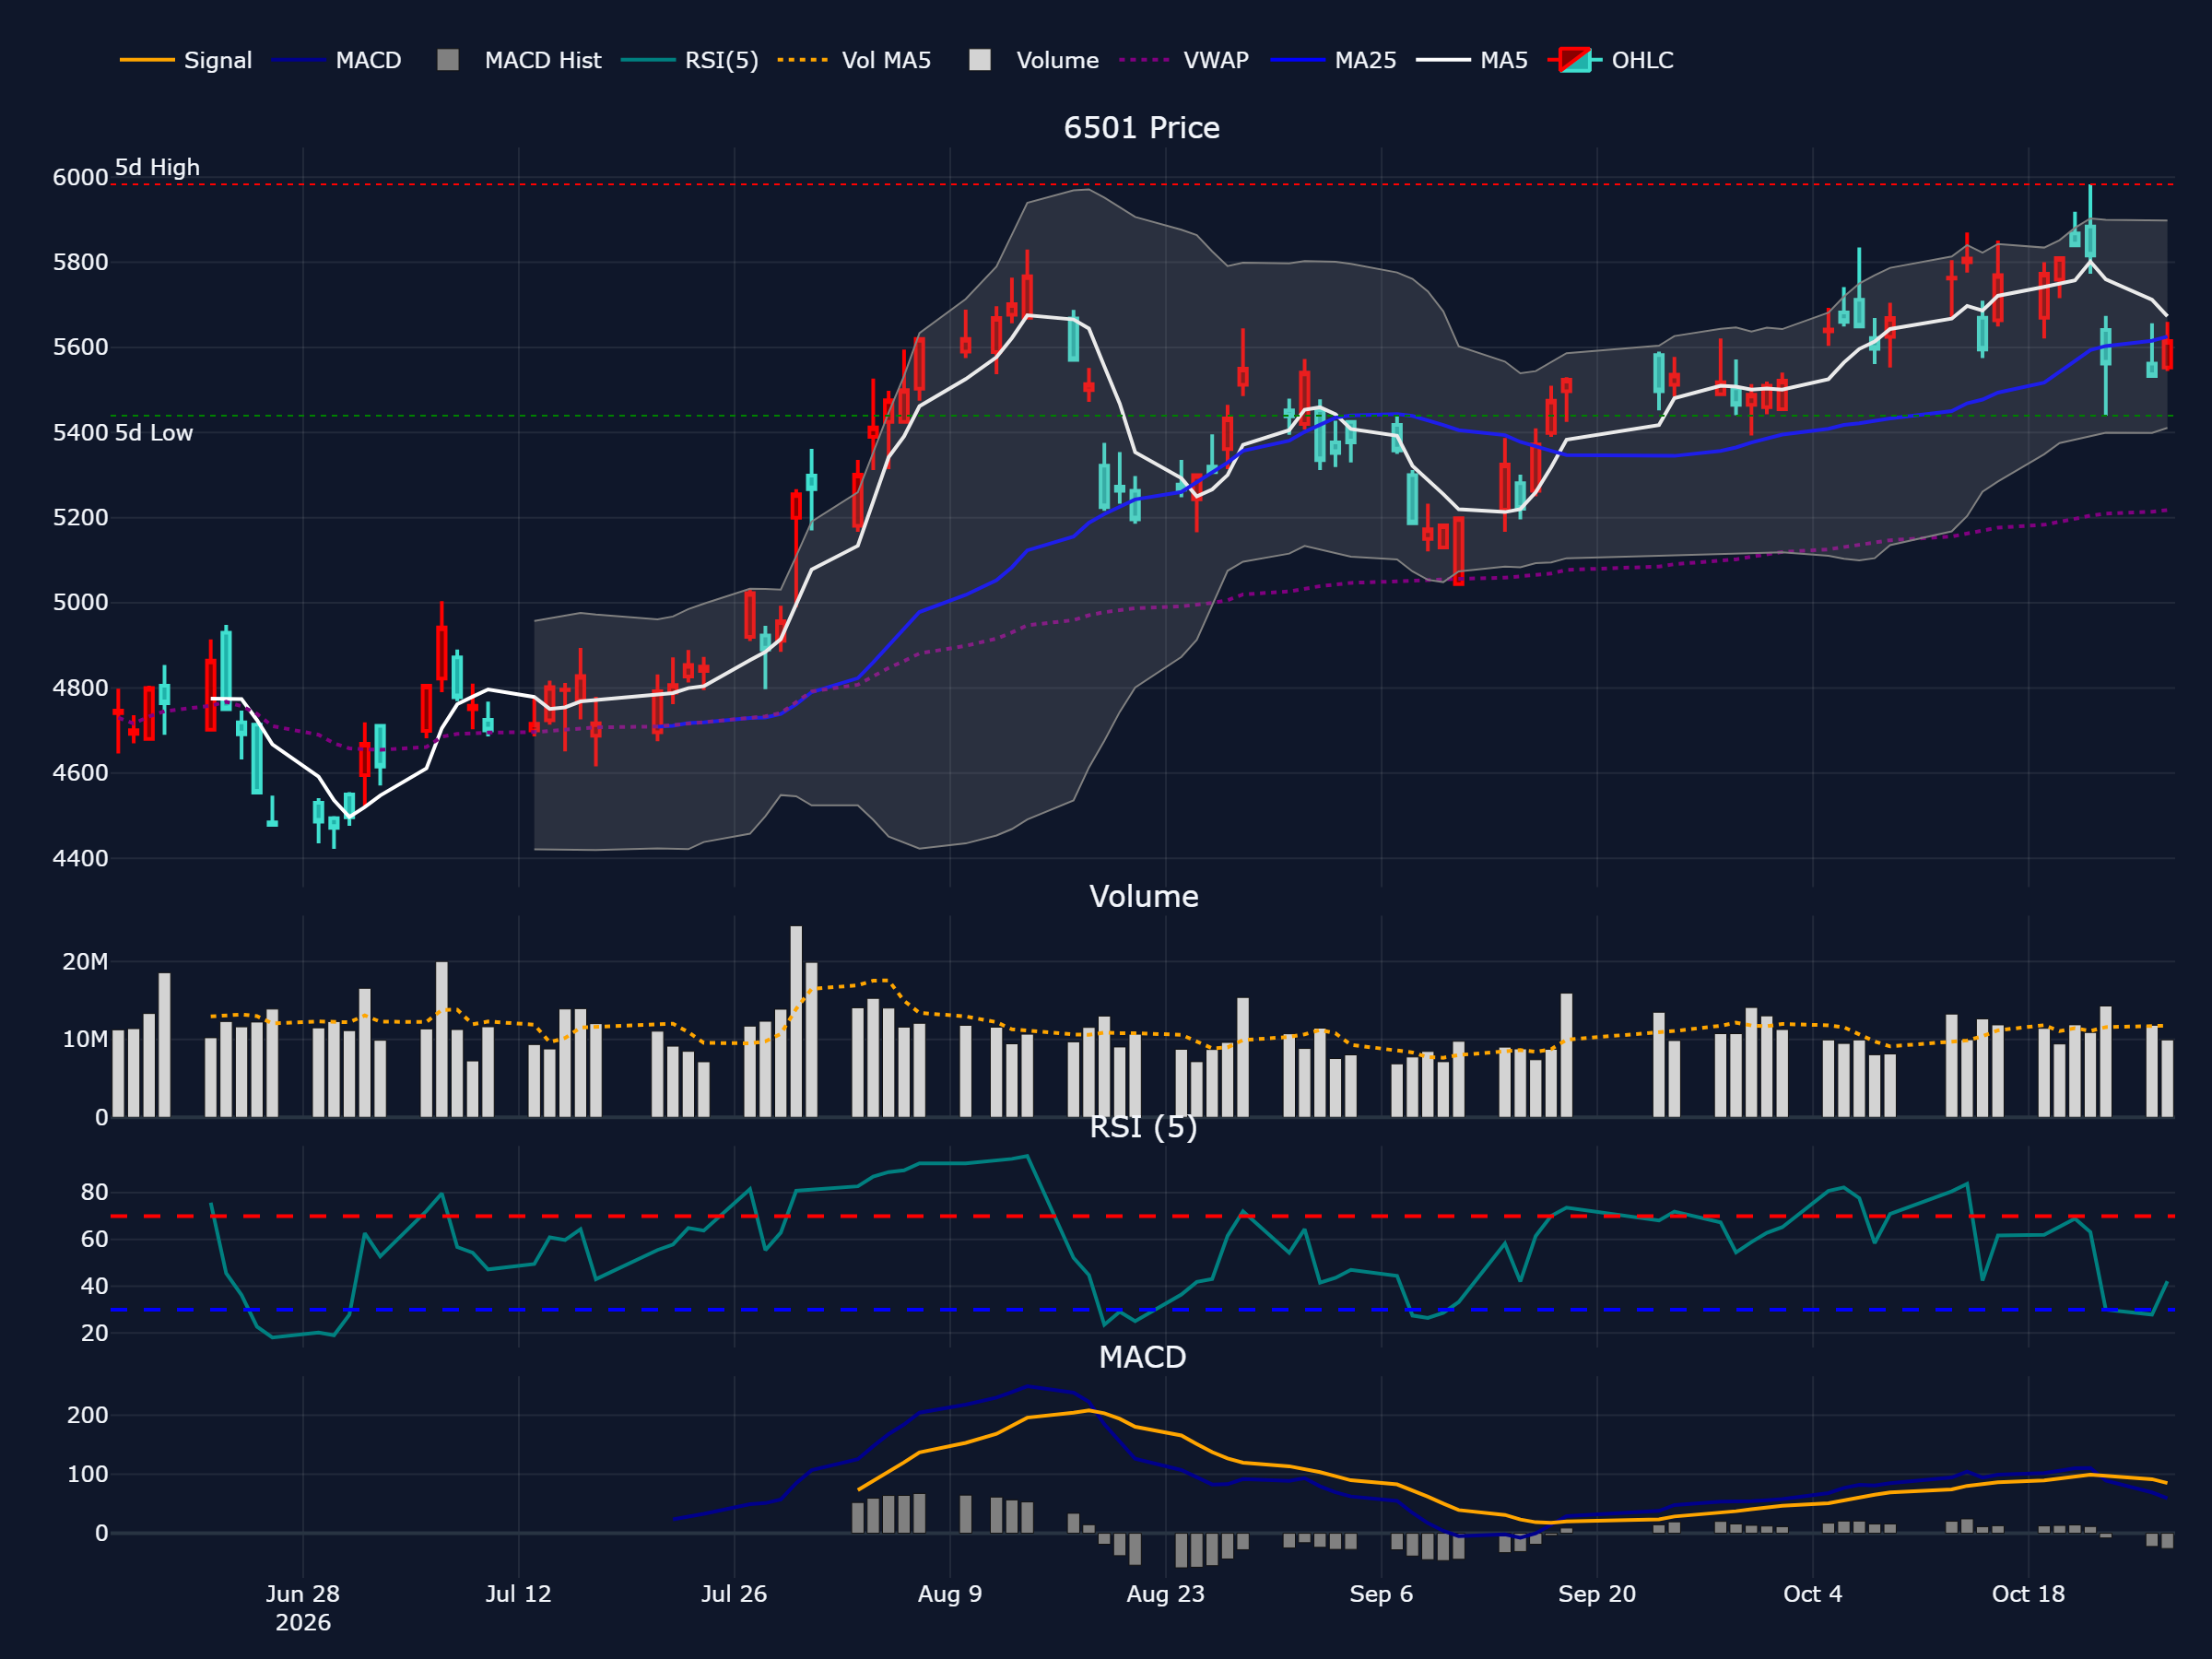Click the 6000 price axis tick
Screen dimensions: 2212x1659
[80, 177]
